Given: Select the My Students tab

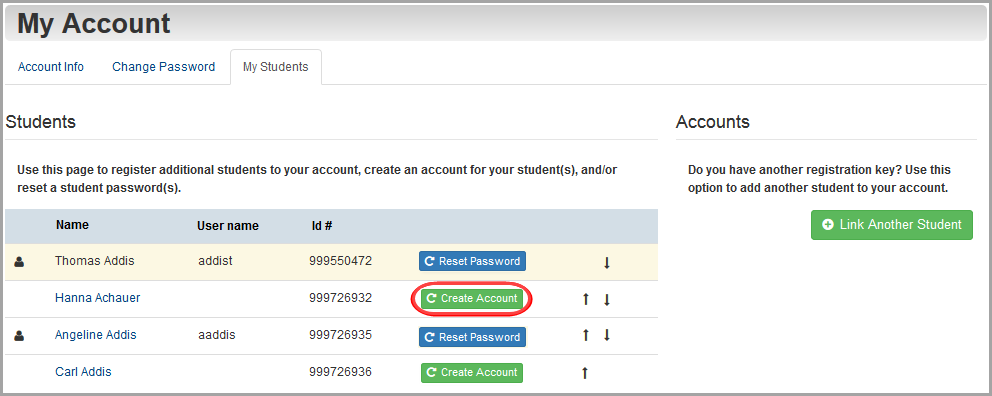Looking at the screenshot, I should point(276,66).
